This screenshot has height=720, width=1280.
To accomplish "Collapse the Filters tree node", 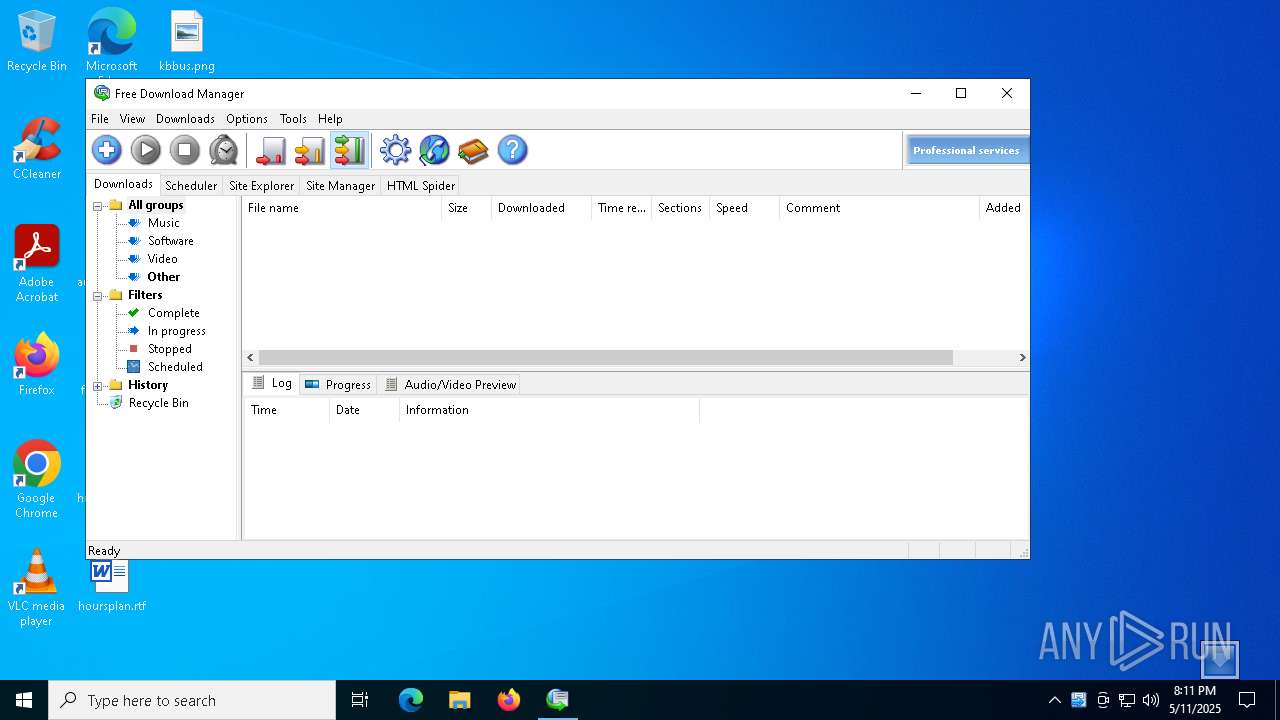I will pyautogui.click(x=98, y=296).
